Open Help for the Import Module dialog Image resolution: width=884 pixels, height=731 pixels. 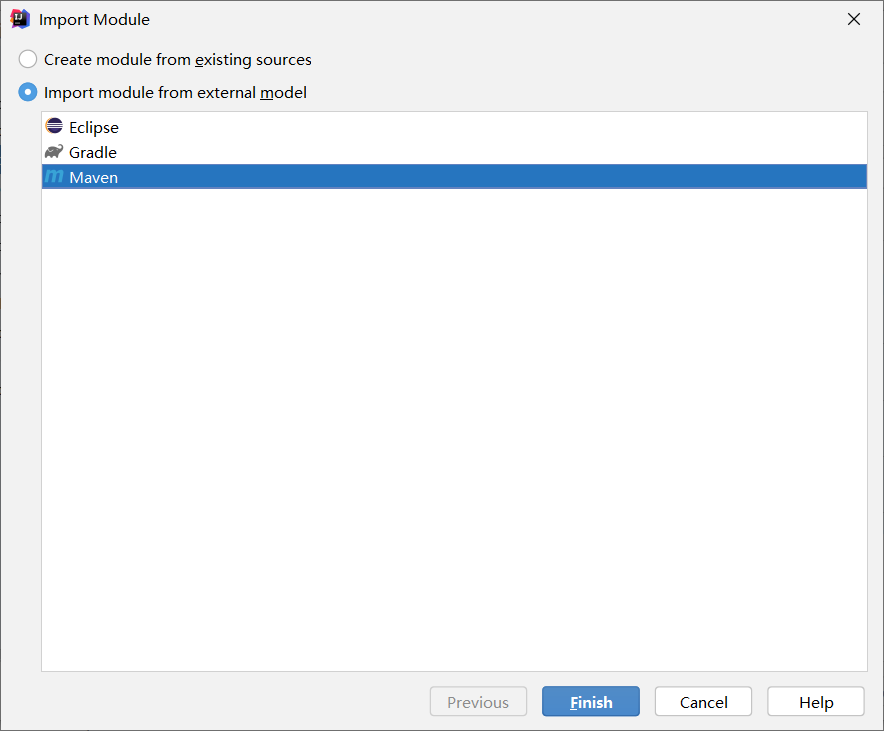[815, 701]
